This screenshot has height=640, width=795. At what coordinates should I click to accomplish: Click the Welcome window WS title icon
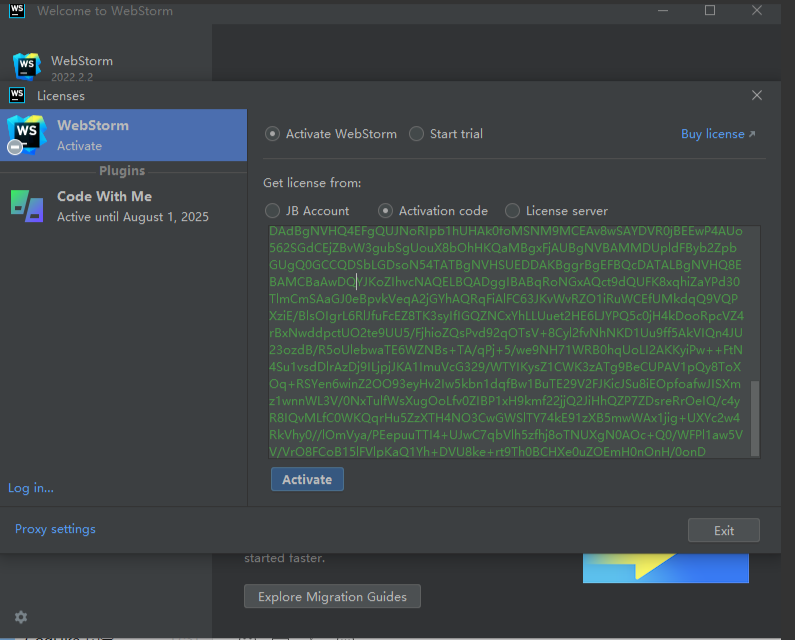(17, 10)
